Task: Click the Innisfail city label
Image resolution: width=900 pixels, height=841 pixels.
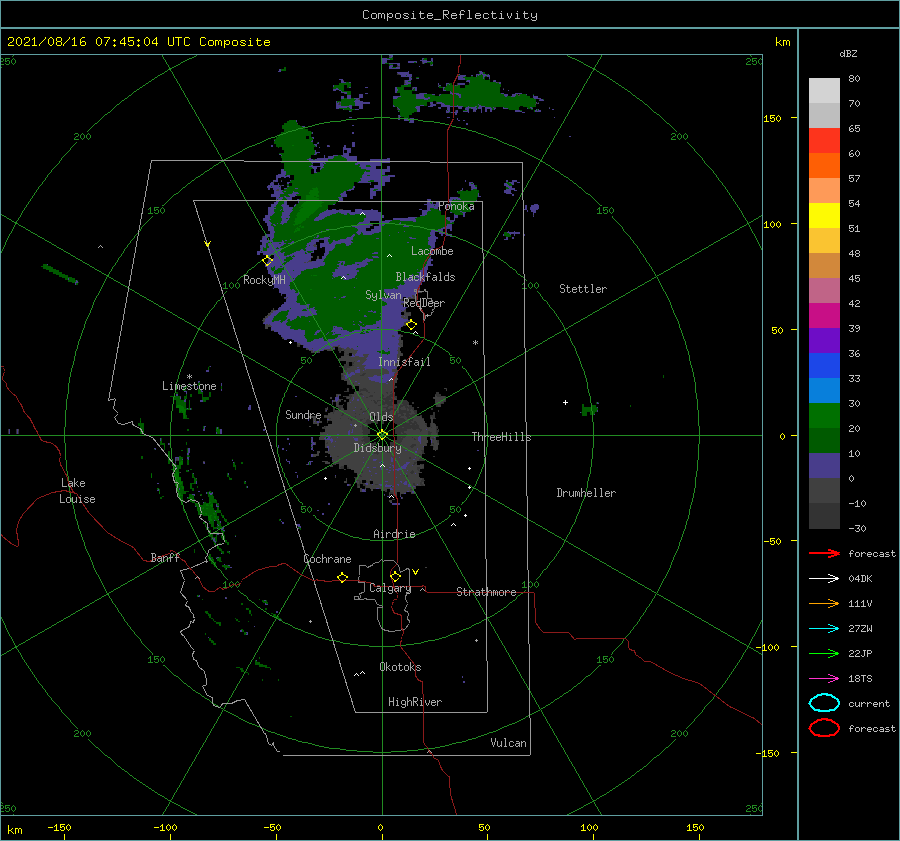Action: [x=404, y=362]
